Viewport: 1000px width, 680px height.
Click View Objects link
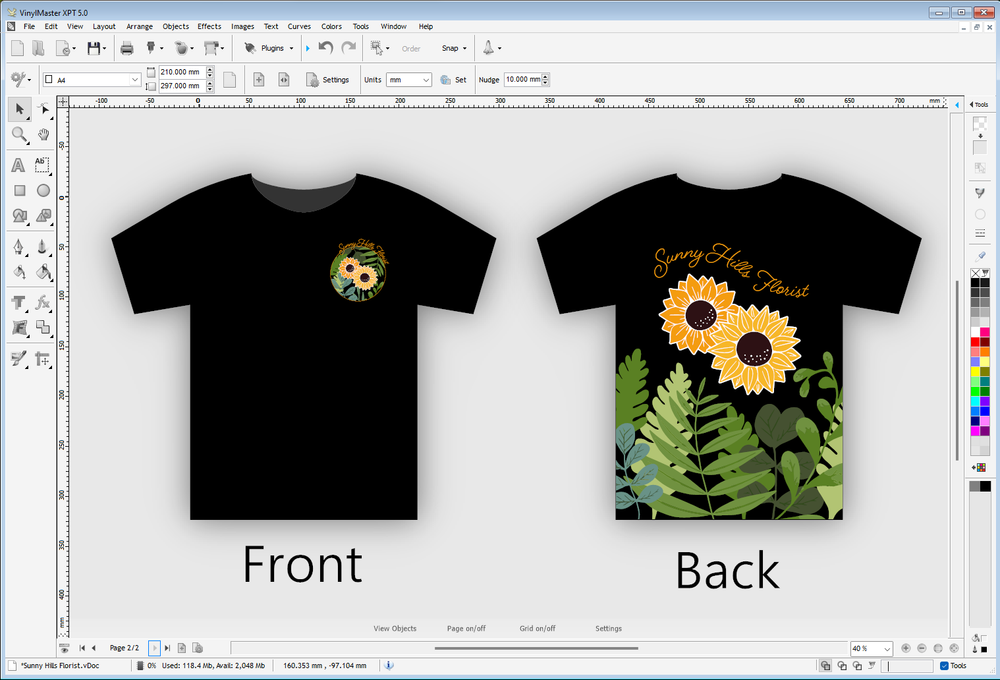coord(395,628)
